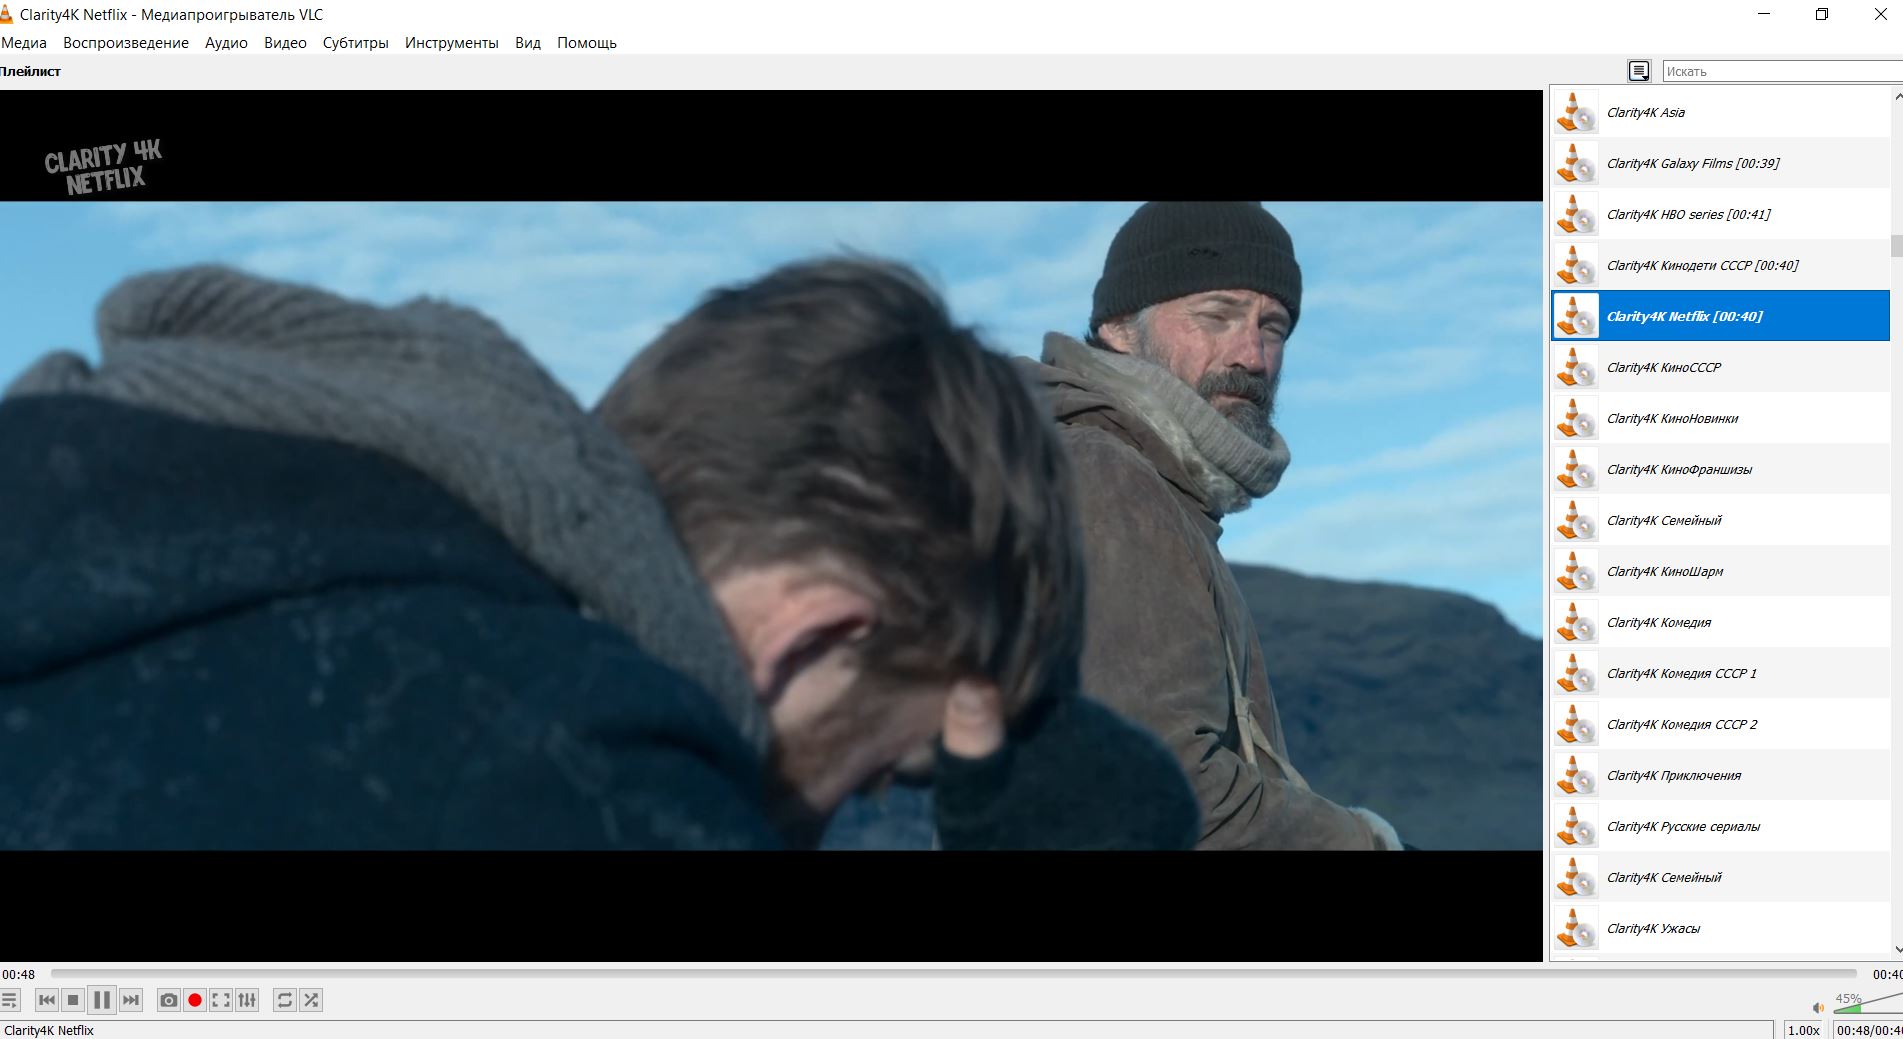Stop playback with the stop button

click(73, 1000)
